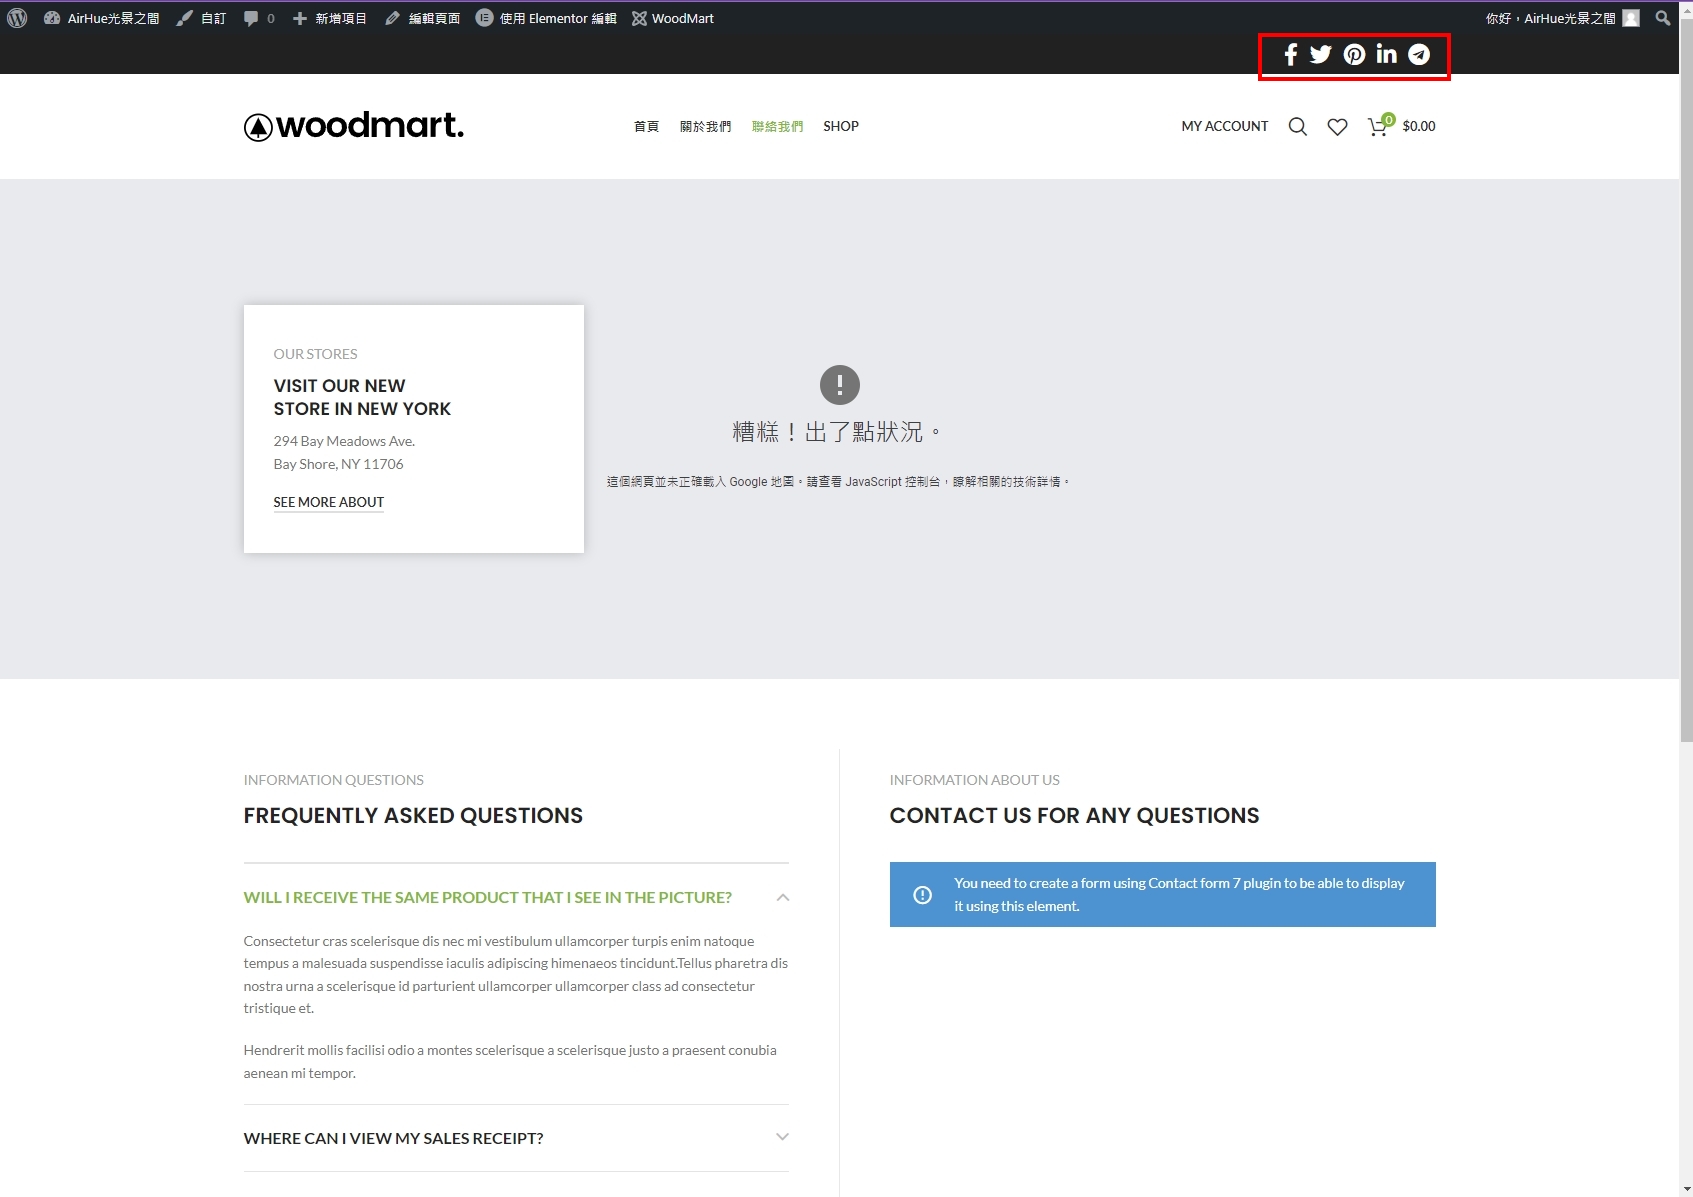The width and height of the screenshot is (1693, 1197).
Task: Click the 'FREQUENTLY ASKED QUESTIONS' heading
Action: pos(413,815)
